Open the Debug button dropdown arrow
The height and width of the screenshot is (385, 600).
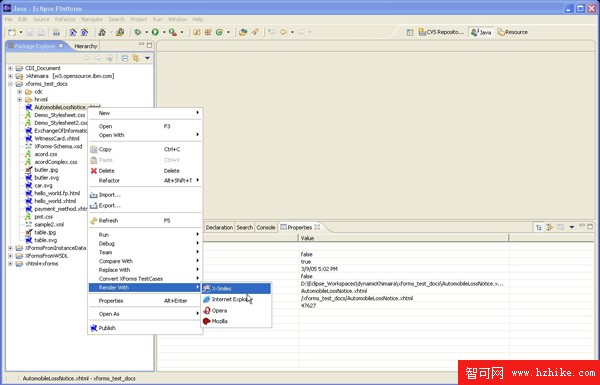146,33
